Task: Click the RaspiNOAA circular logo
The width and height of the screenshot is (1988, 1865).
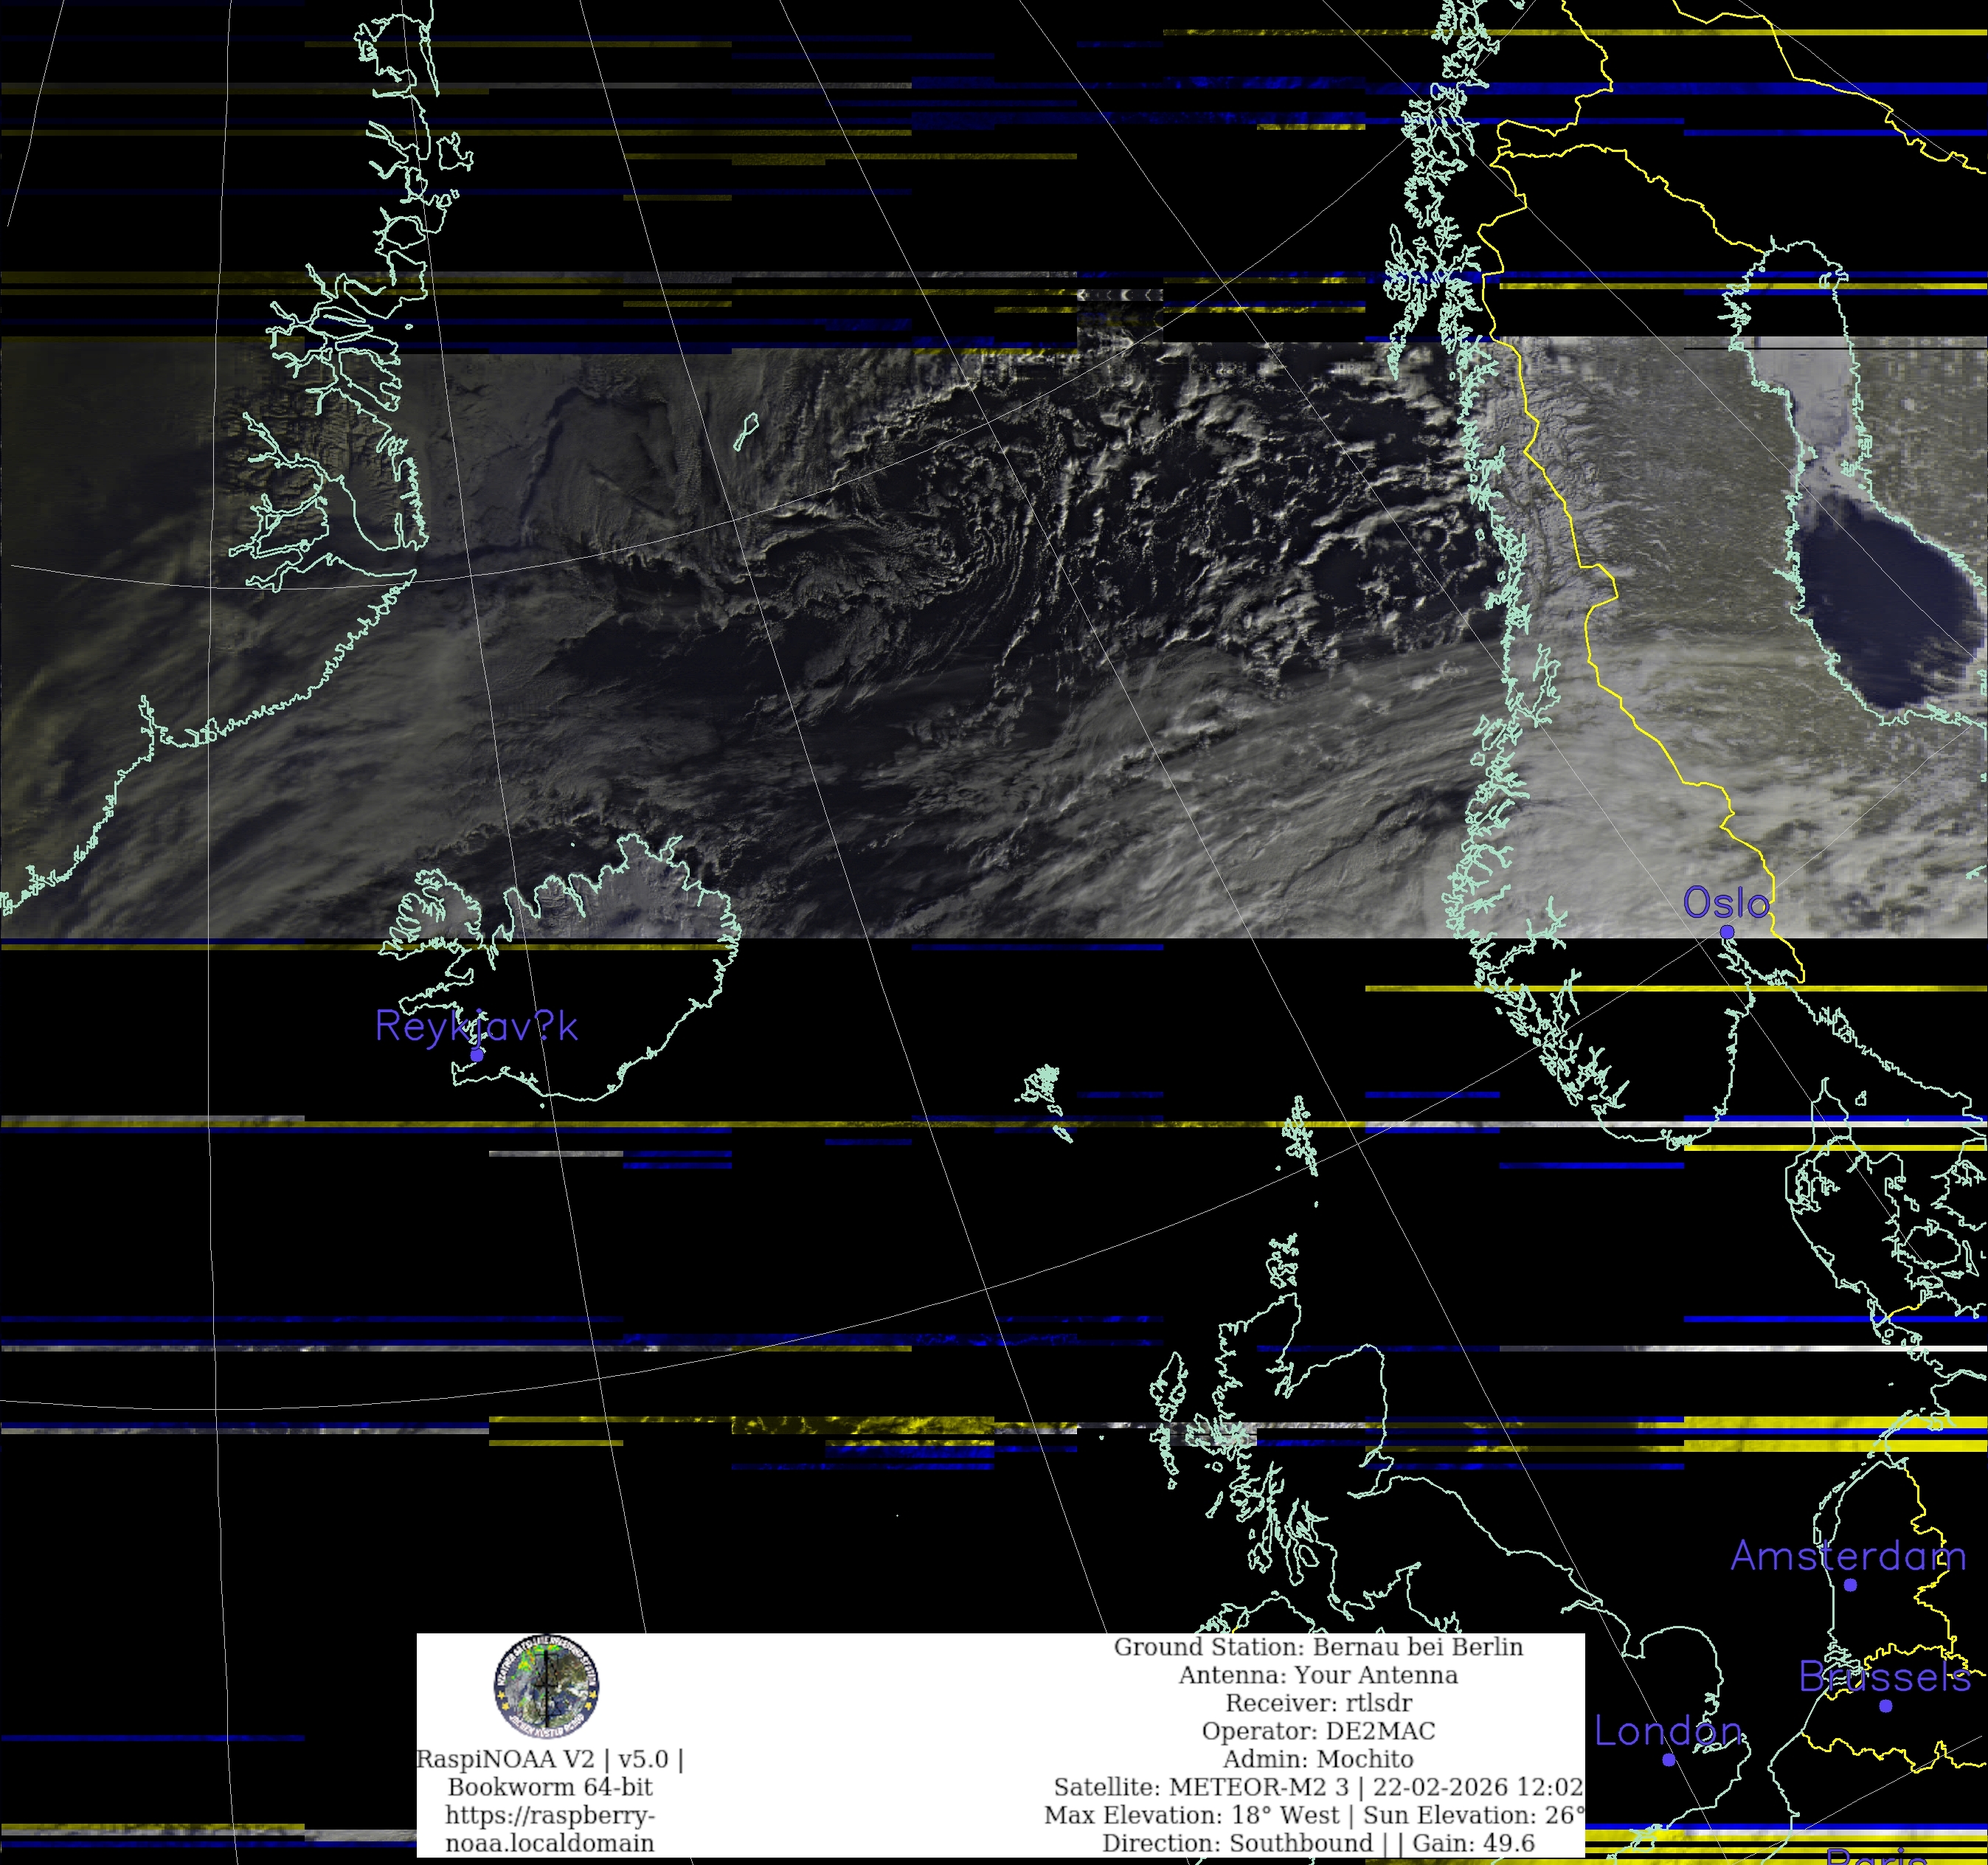Action: (x=546, y=1687)
